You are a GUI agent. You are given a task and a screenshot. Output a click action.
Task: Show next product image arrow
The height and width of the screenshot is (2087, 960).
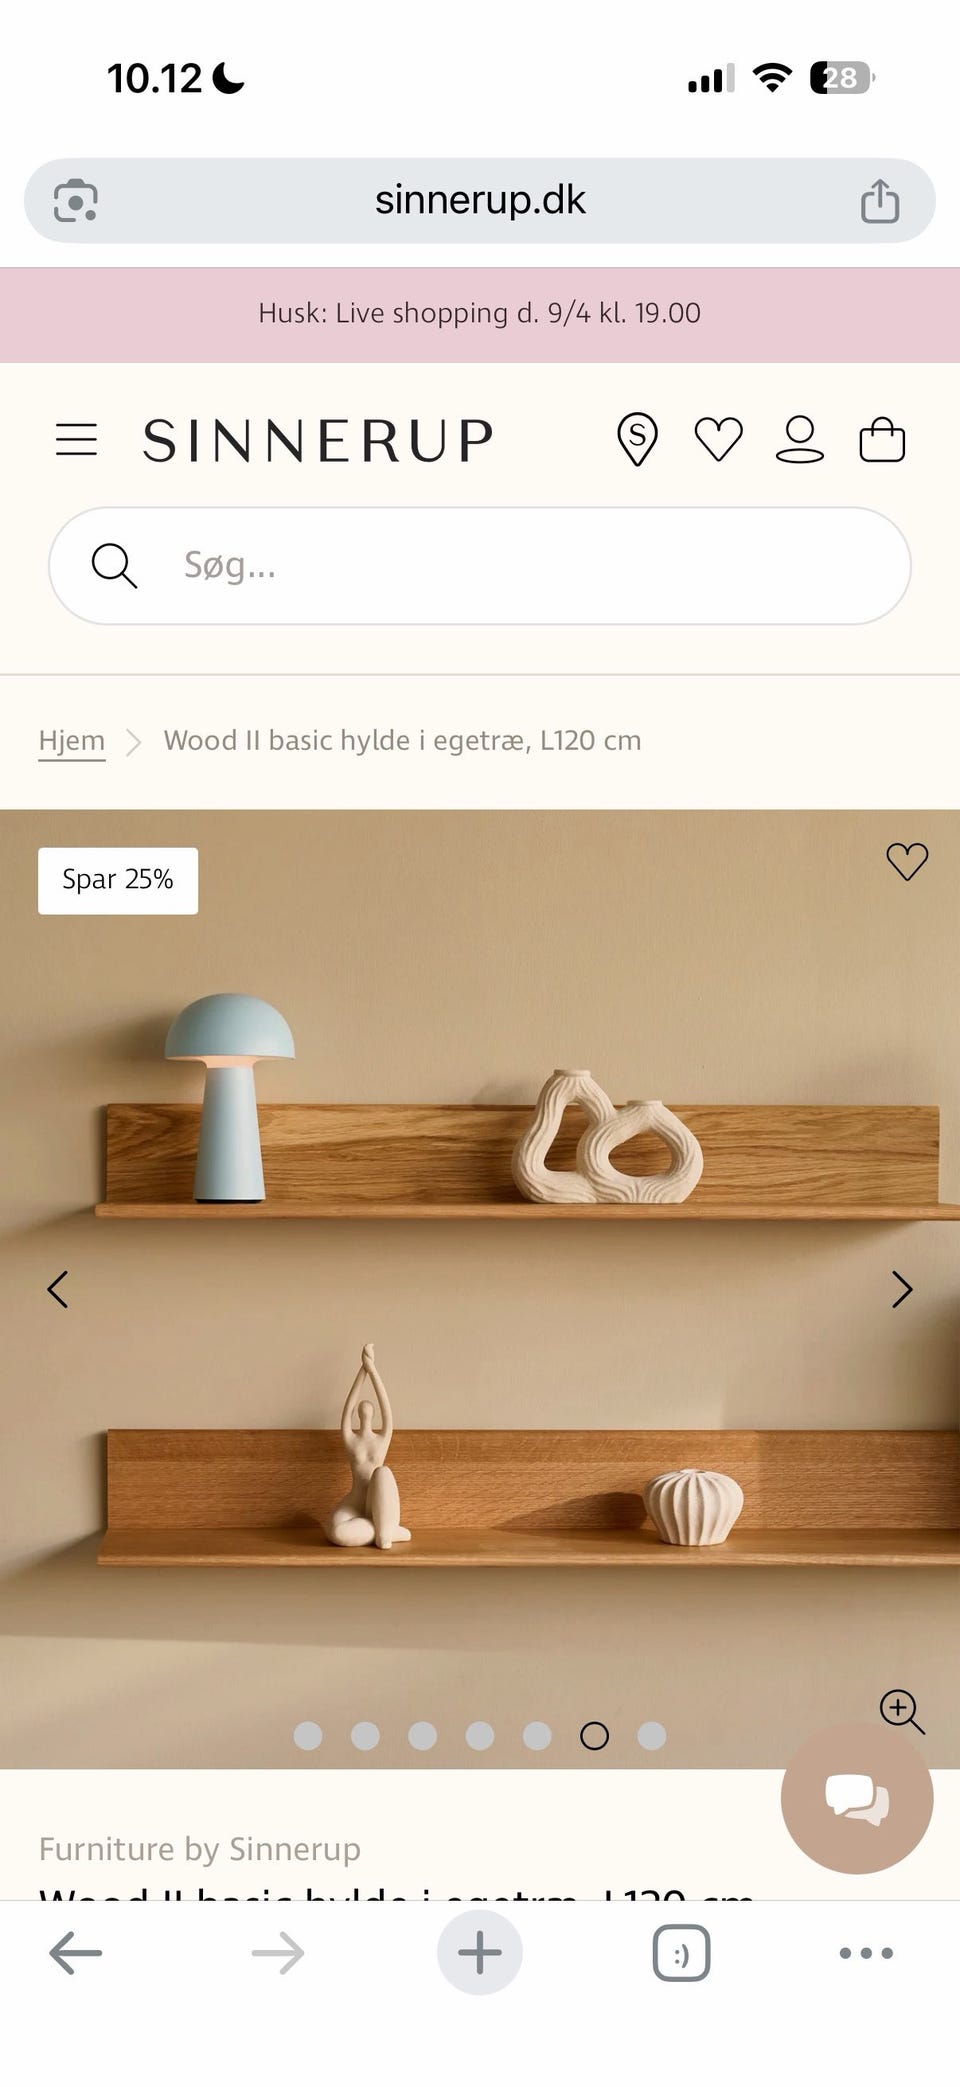tap(902, 1290)
